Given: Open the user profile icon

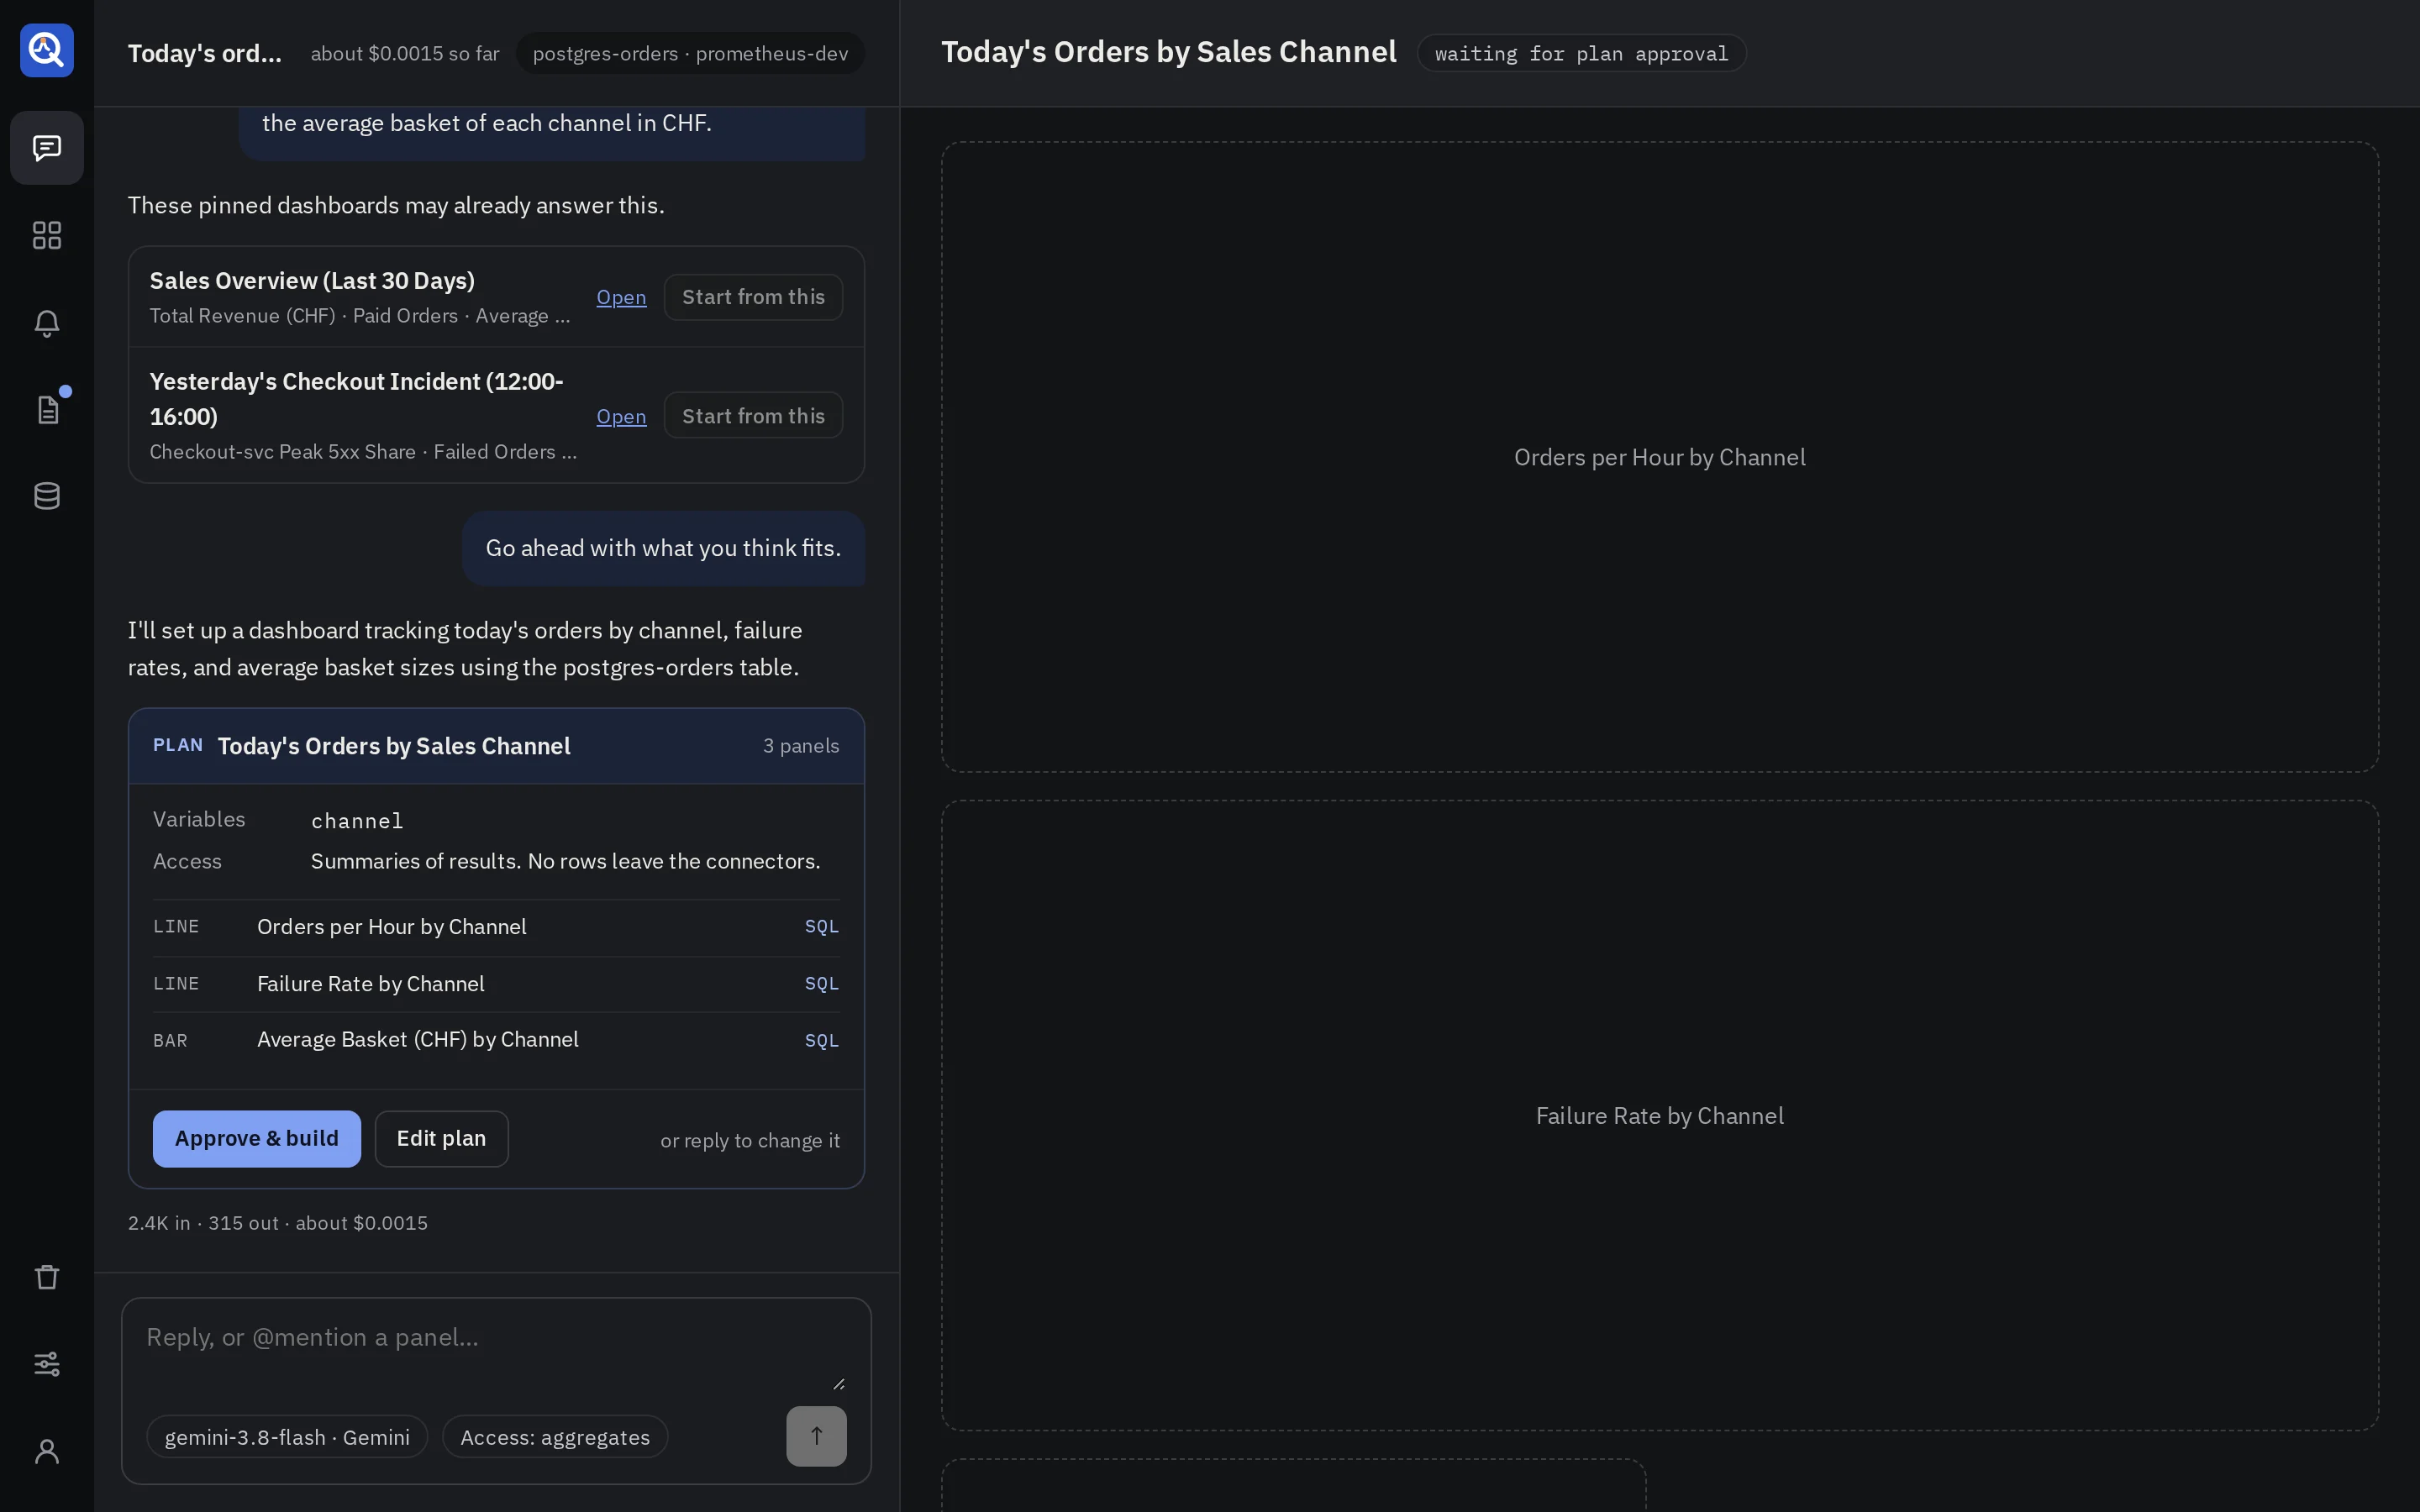Looking at the screenshot, I should [x=47, y=1451].
